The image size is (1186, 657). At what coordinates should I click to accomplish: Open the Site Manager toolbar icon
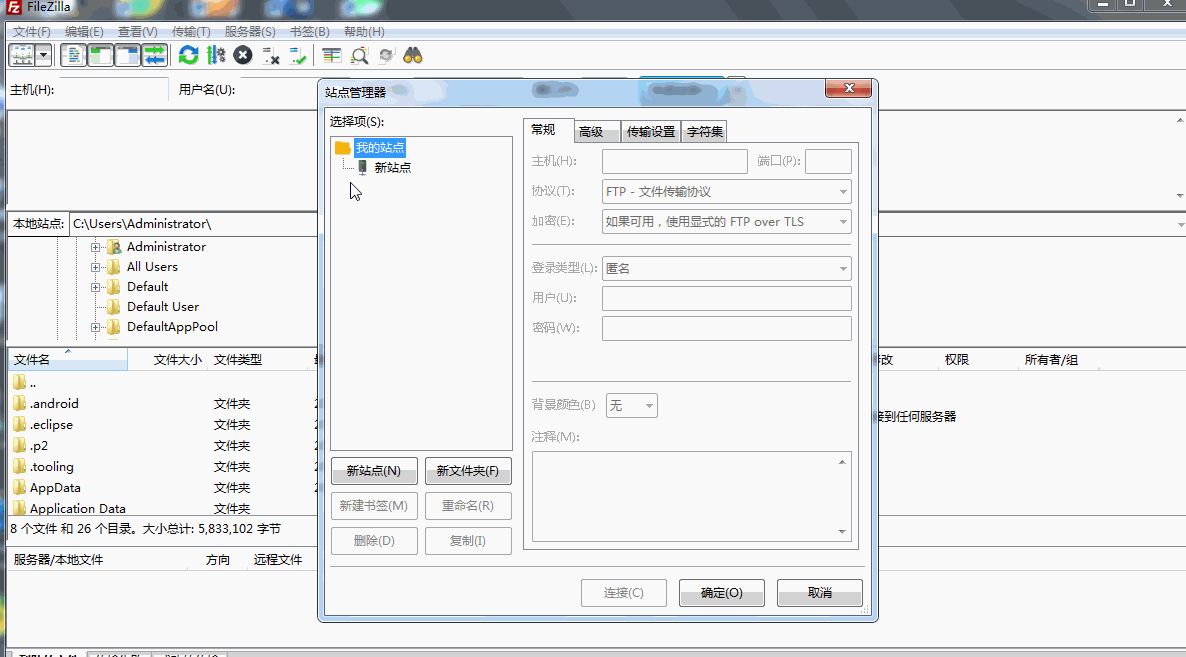coord(22,55)
